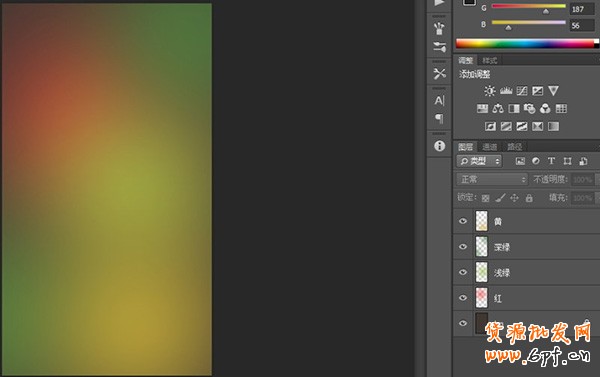Hide the 深绿 layer
The image size is (600, 377).
point(463,246)
